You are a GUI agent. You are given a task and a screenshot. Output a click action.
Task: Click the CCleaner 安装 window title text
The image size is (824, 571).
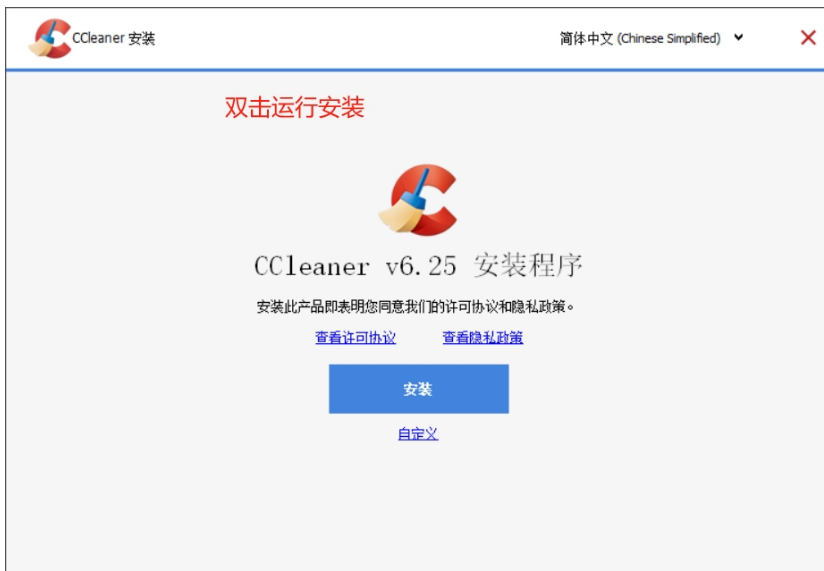click(x=114, y=38)
